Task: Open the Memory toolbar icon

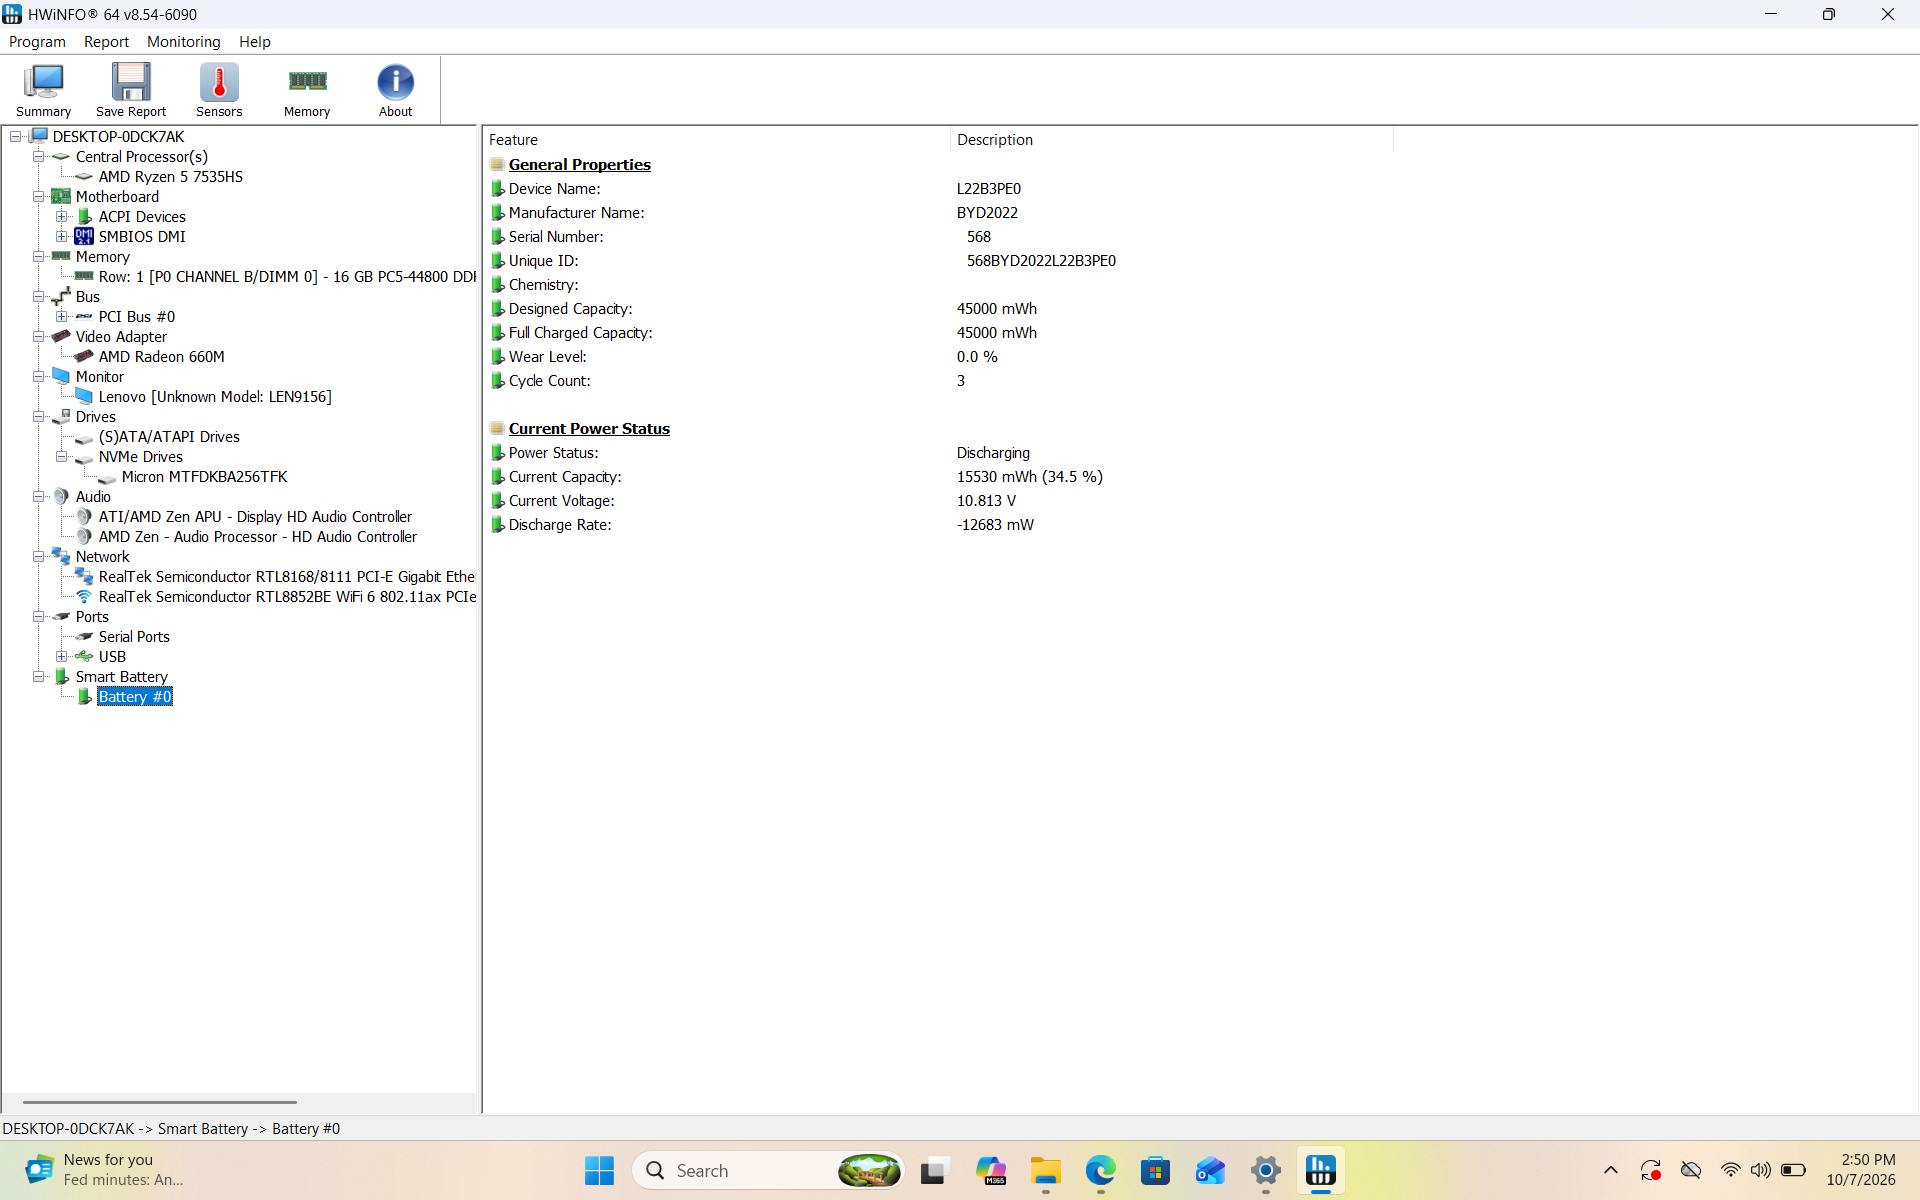Action: coord(307,90)
